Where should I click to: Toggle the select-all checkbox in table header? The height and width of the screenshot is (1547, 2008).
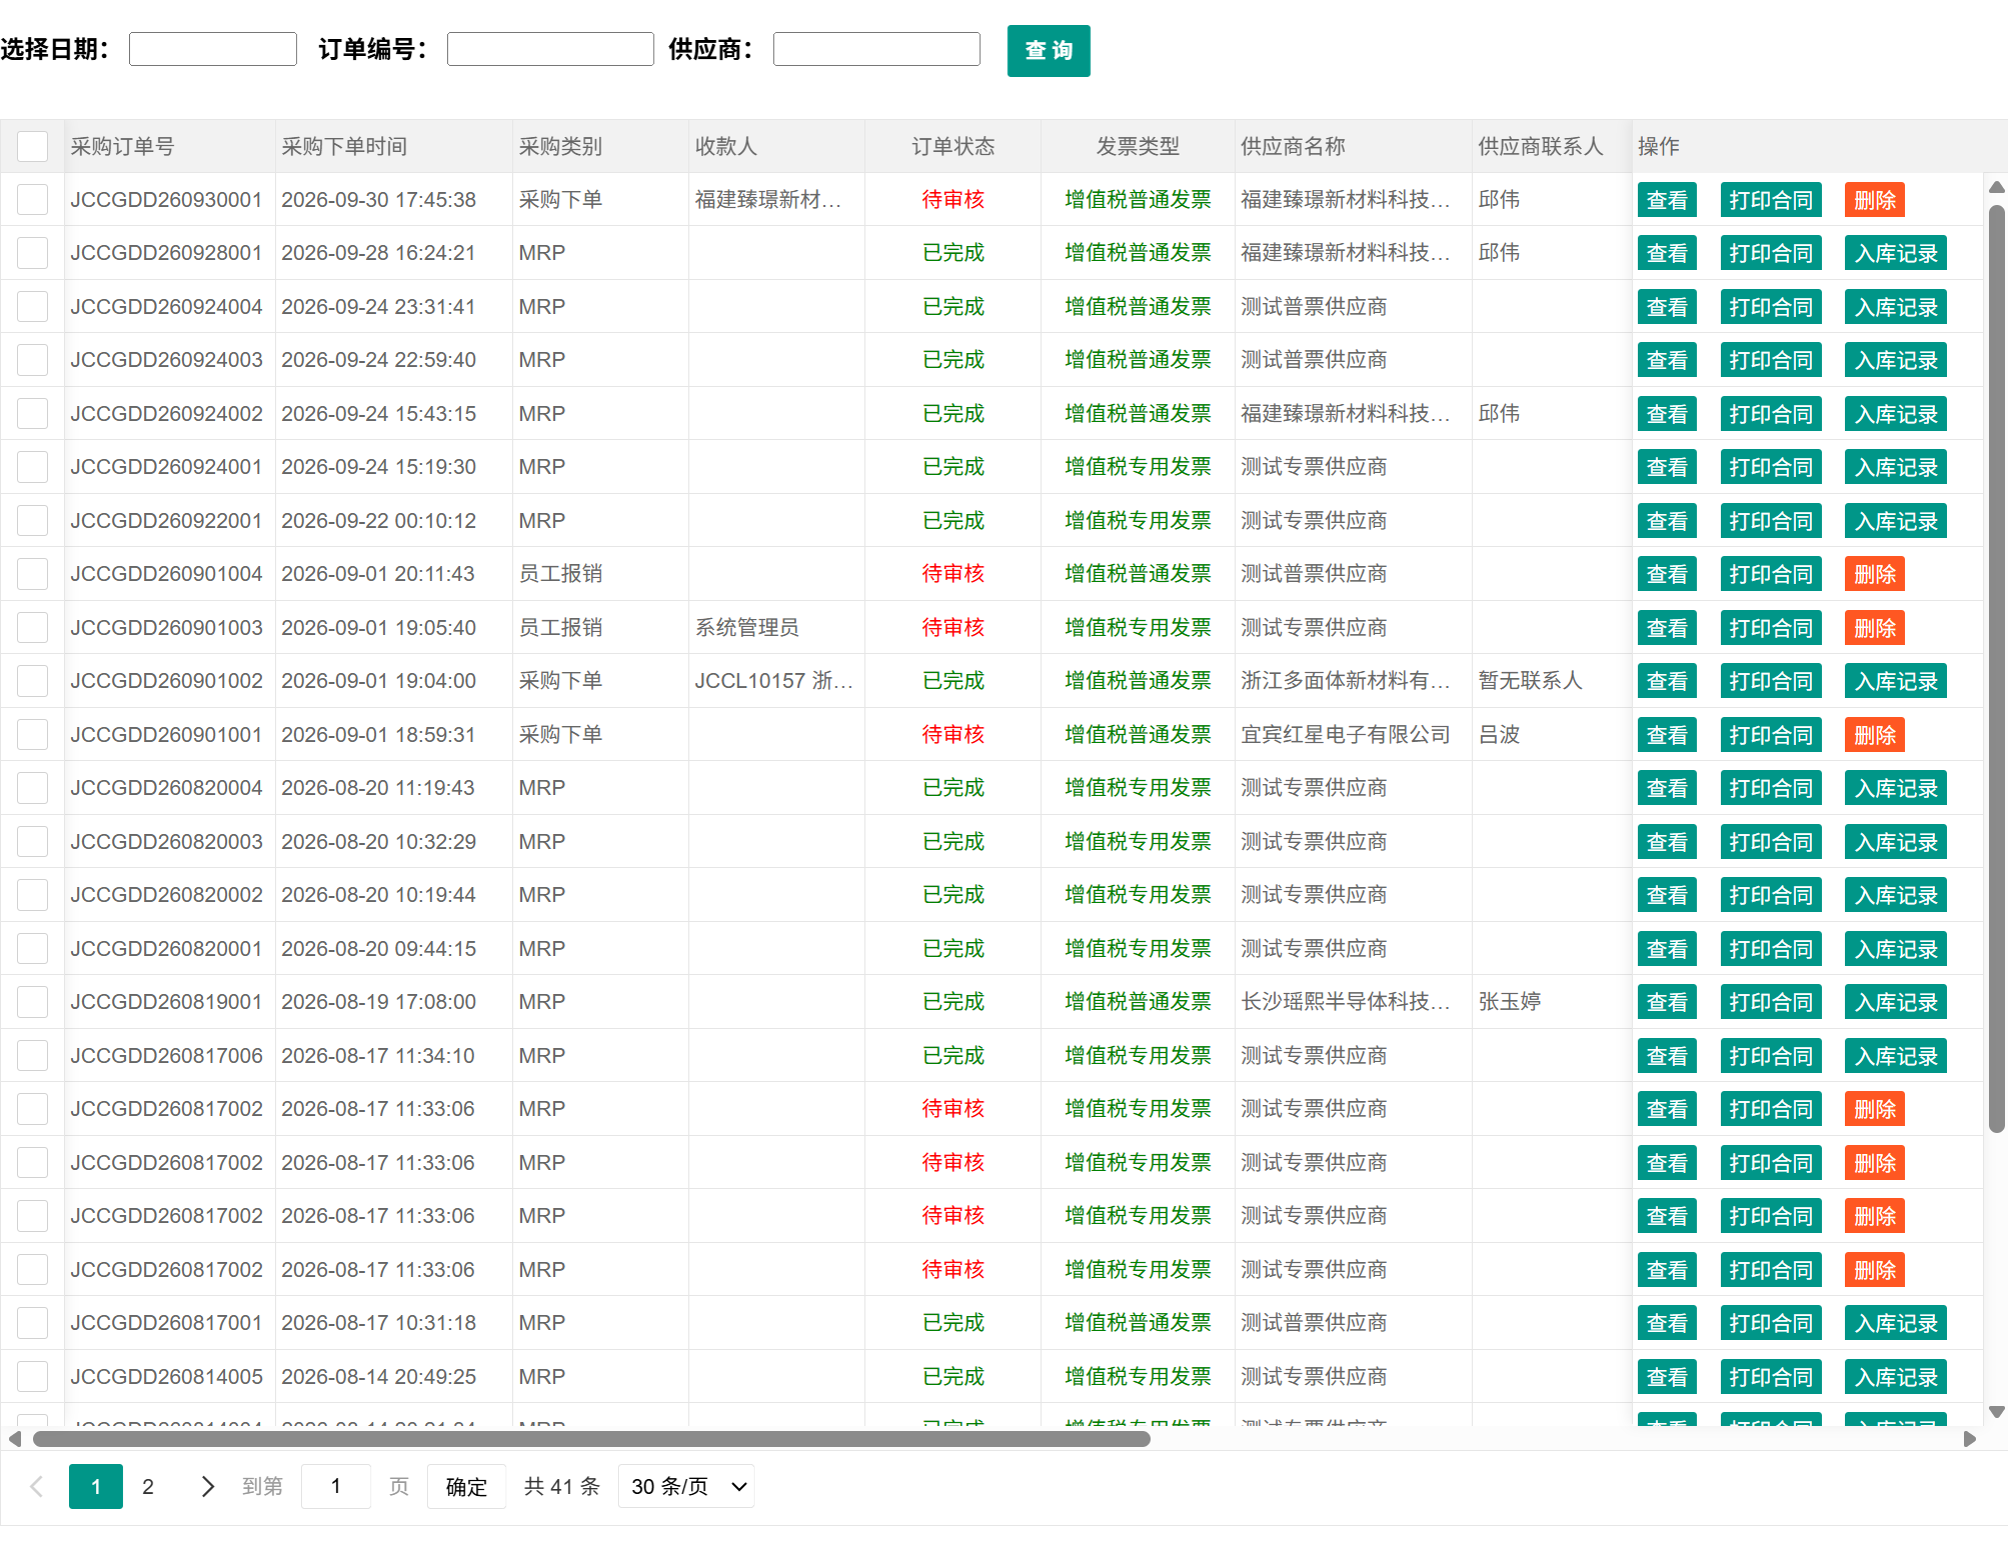pos(32,146)
